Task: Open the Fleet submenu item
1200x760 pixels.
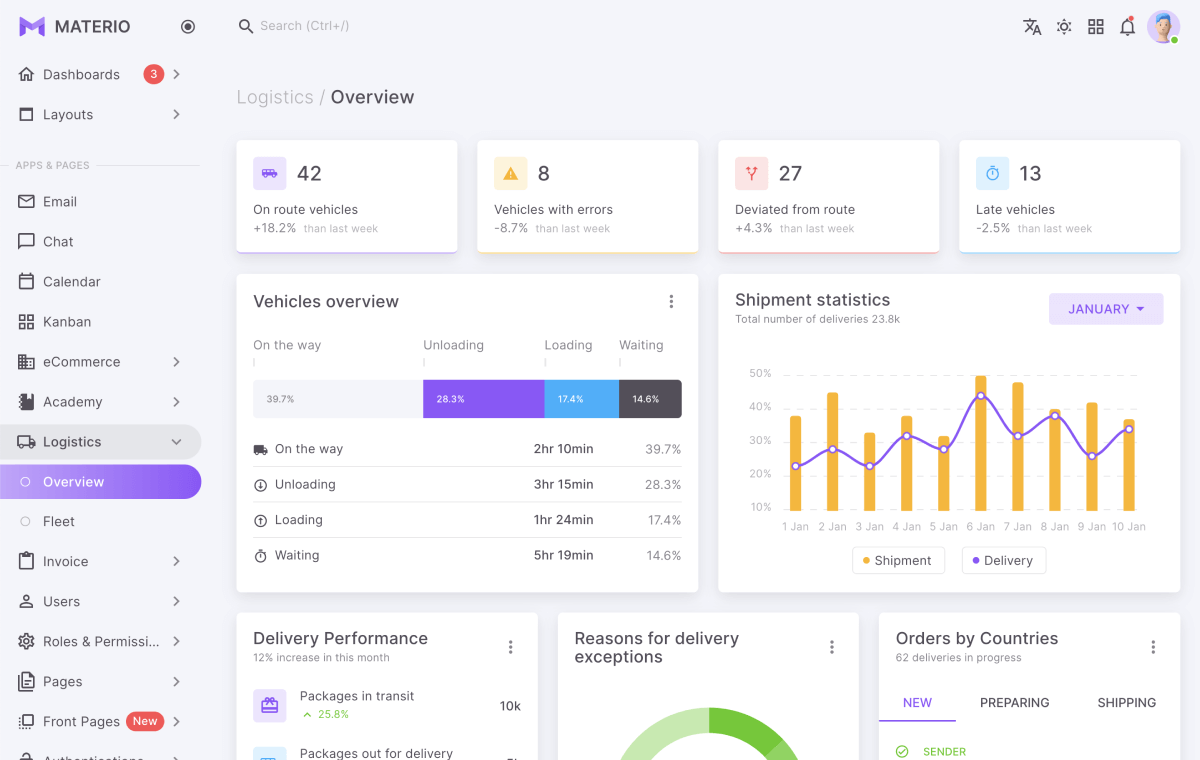Action: coord(100,521)
